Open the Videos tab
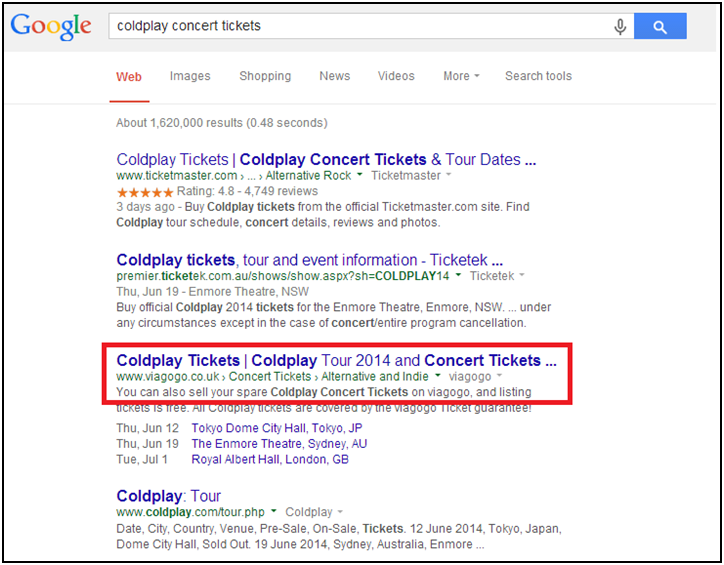Image resolution: width=724 pixels, height=565 pixels. 396,76
